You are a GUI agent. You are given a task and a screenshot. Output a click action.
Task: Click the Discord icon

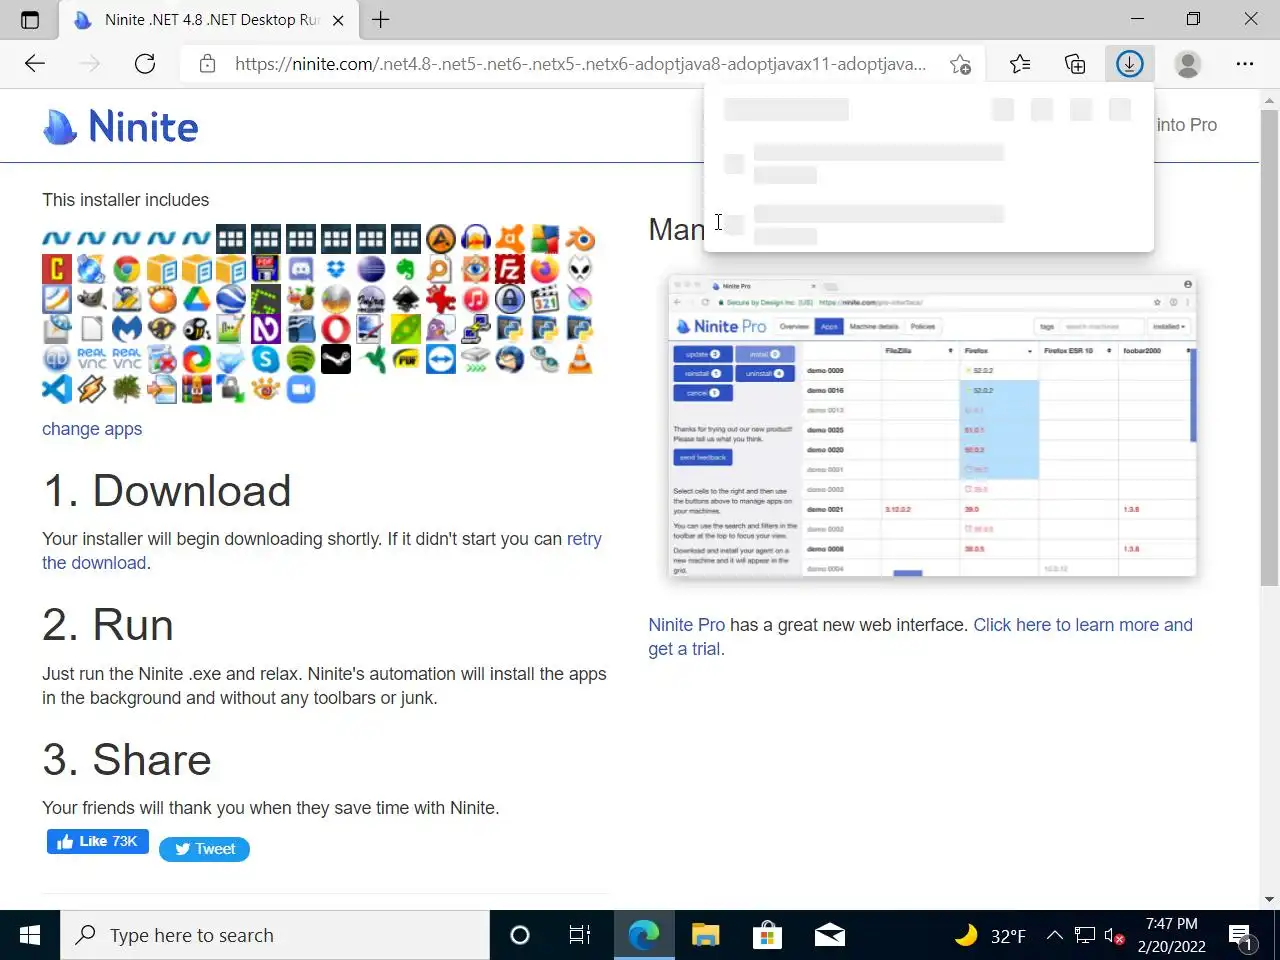pos(301,268)
